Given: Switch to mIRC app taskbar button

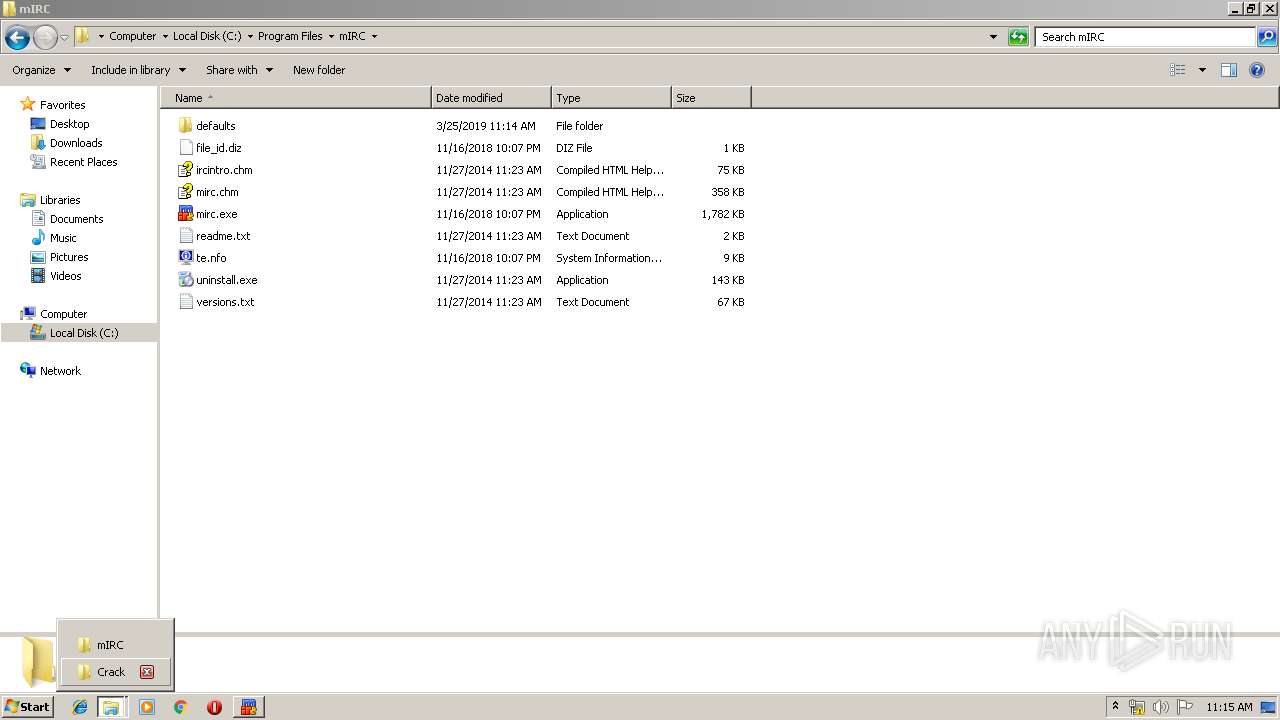Looking at the screenshot, I should click(248, 707).
